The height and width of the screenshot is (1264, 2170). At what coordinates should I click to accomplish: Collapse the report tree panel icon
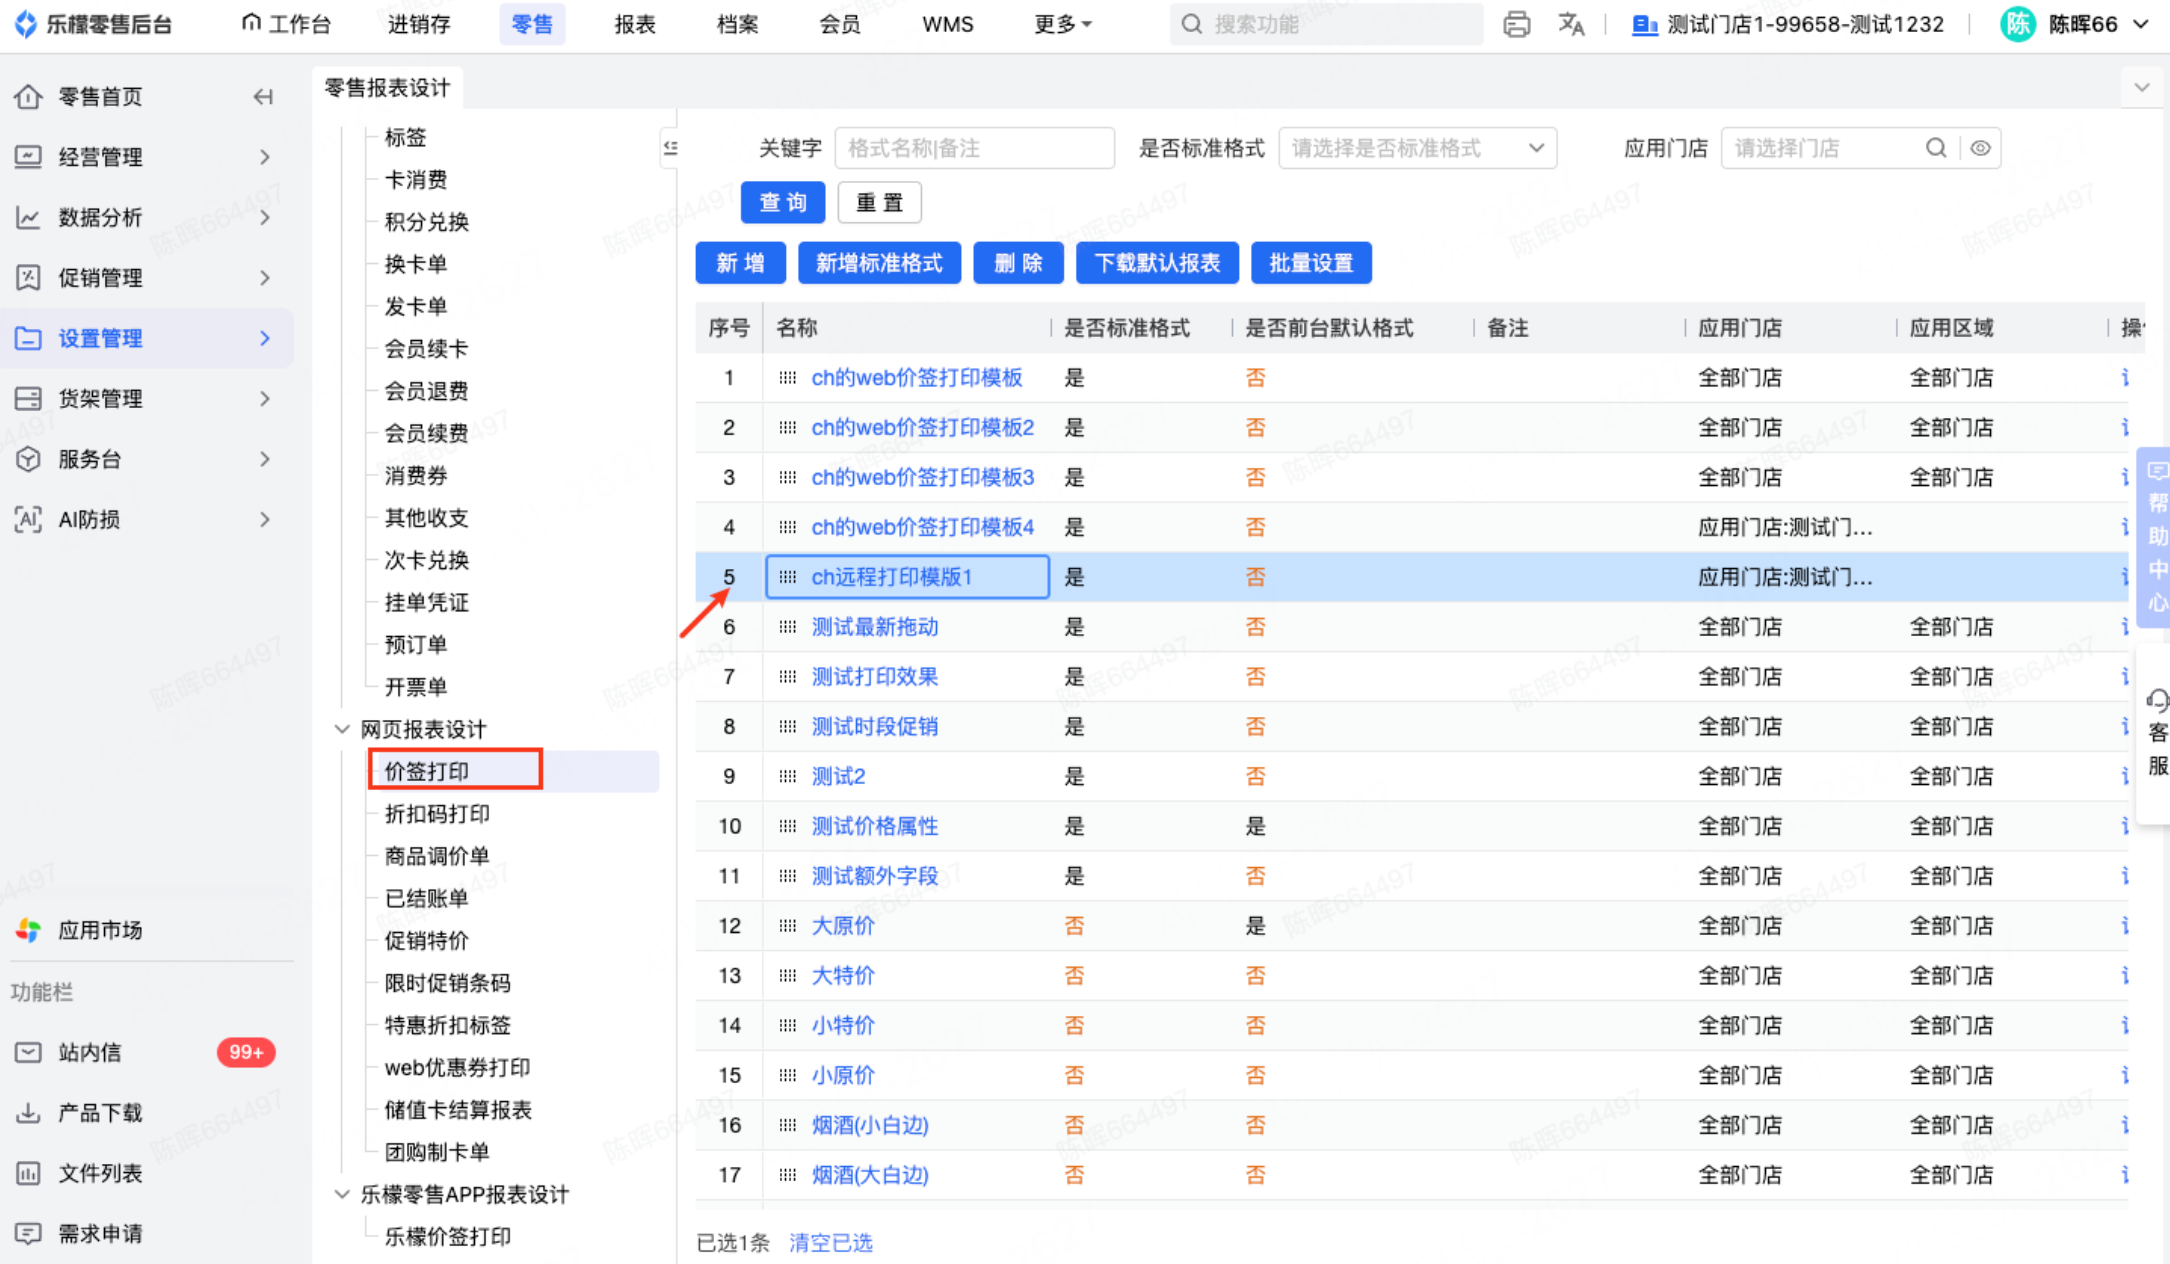pyautogui.click(x=670, y=148)
